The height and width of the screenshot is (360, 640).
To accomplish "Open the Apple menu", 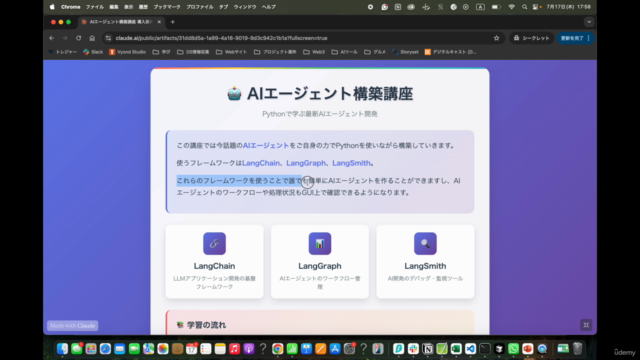I will 52,7.
